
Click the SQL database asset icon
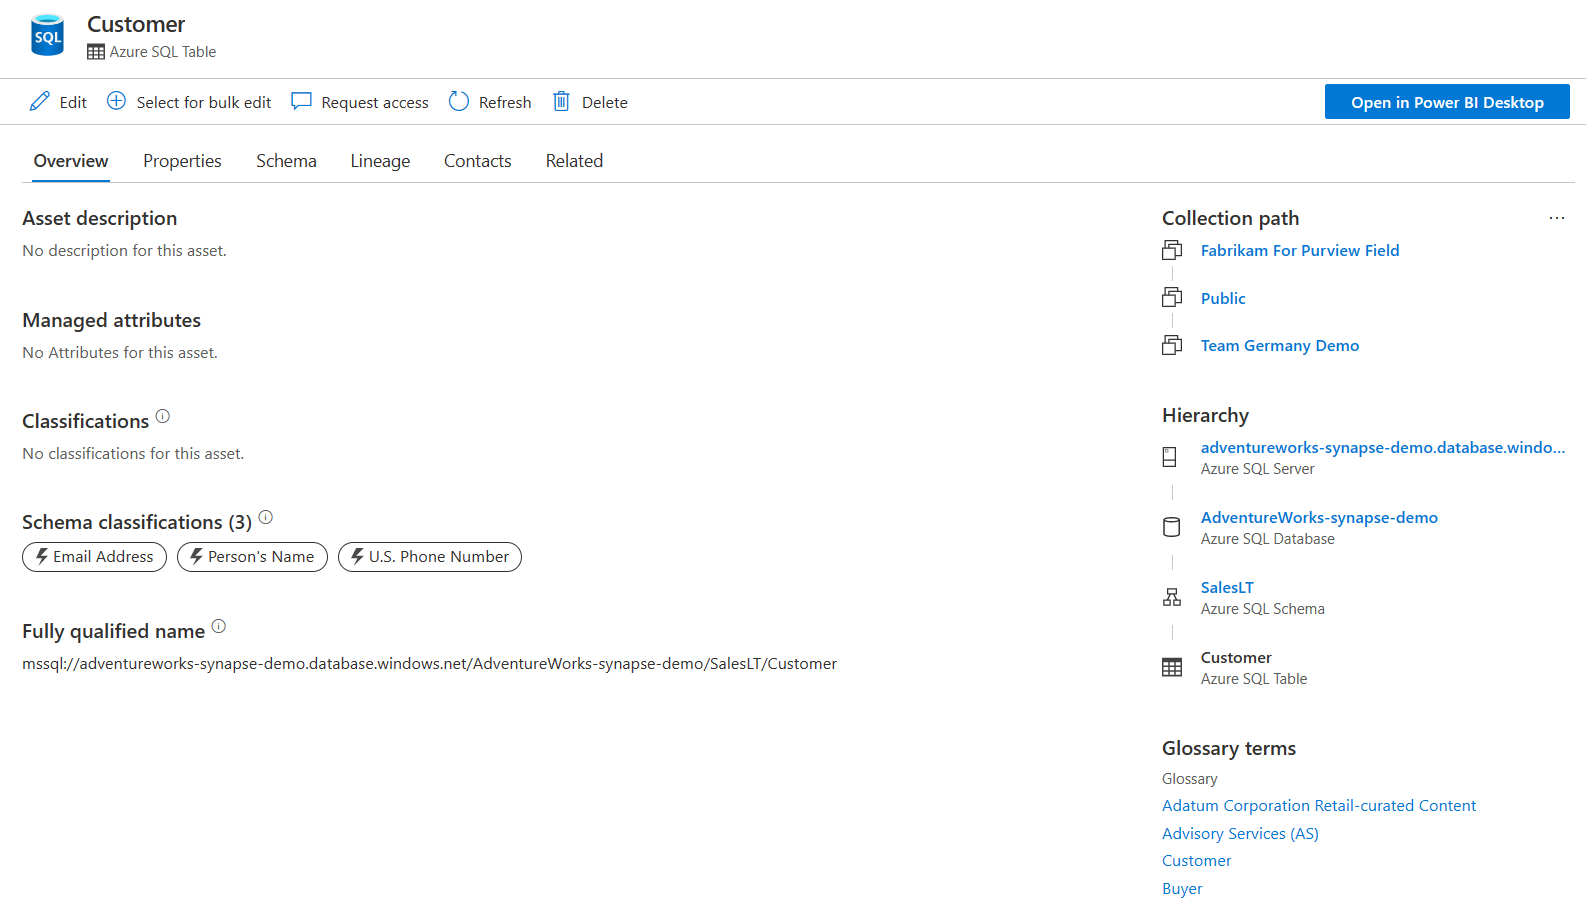[x=47, y=35]
